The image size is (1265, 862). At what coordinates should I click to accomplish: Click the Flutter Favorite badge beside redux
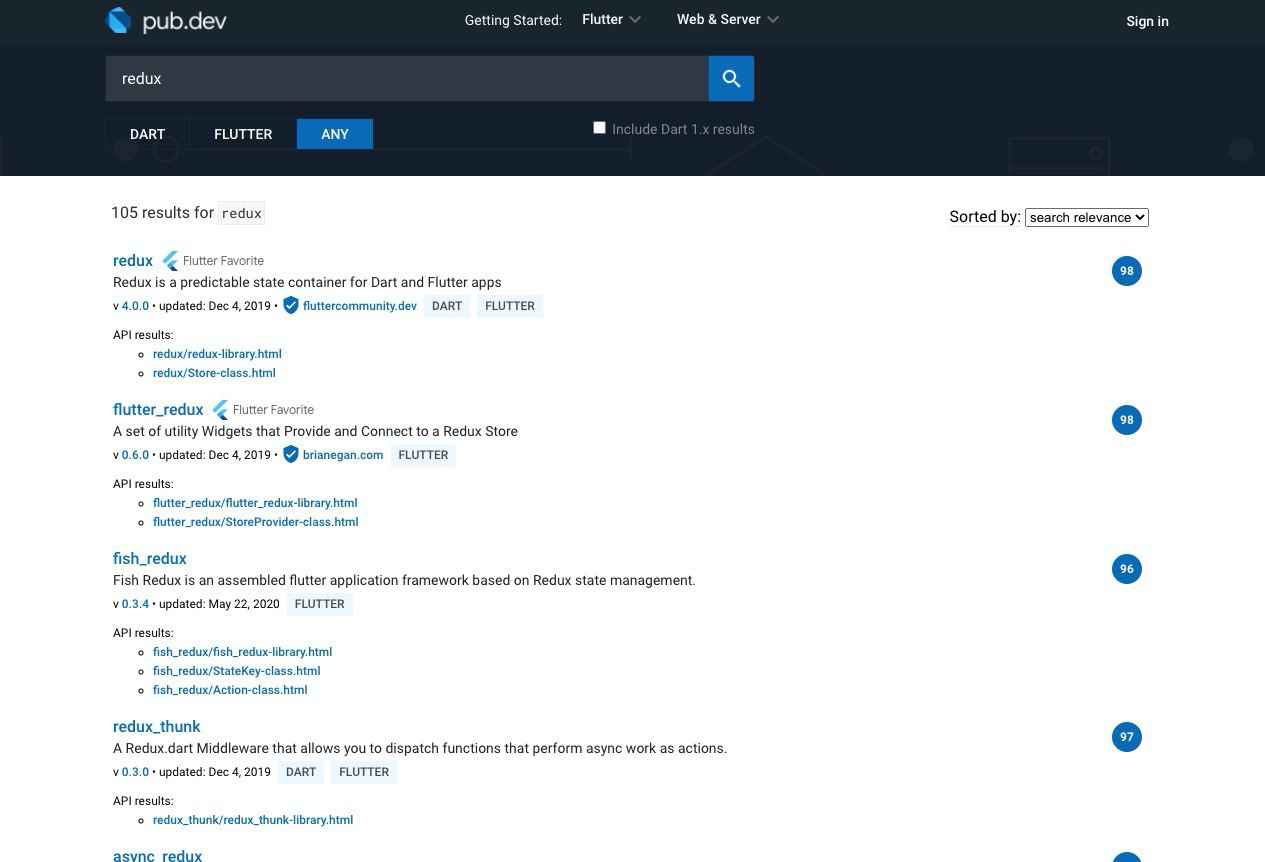point(213,261)
